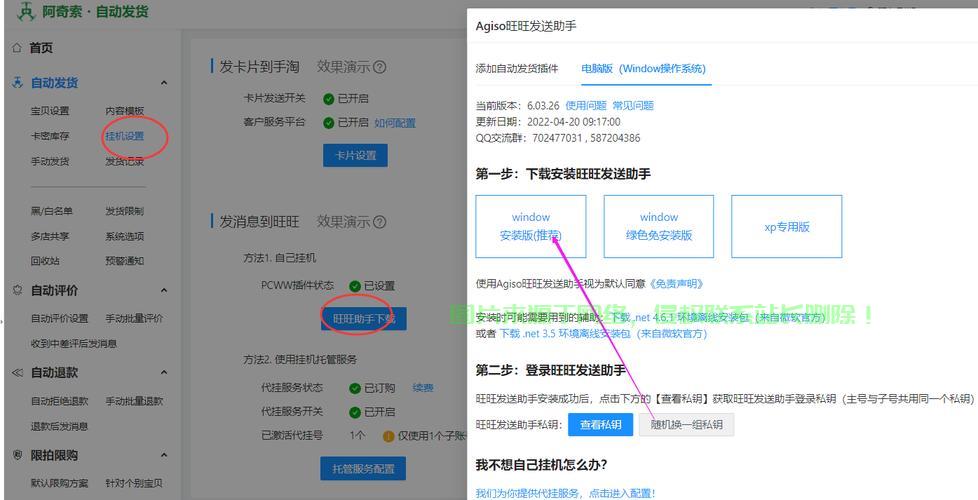Screen dimensions: 978x500
Task: Open 针对个别宝贝 in sidebar
Action: (x=134, y=484)
